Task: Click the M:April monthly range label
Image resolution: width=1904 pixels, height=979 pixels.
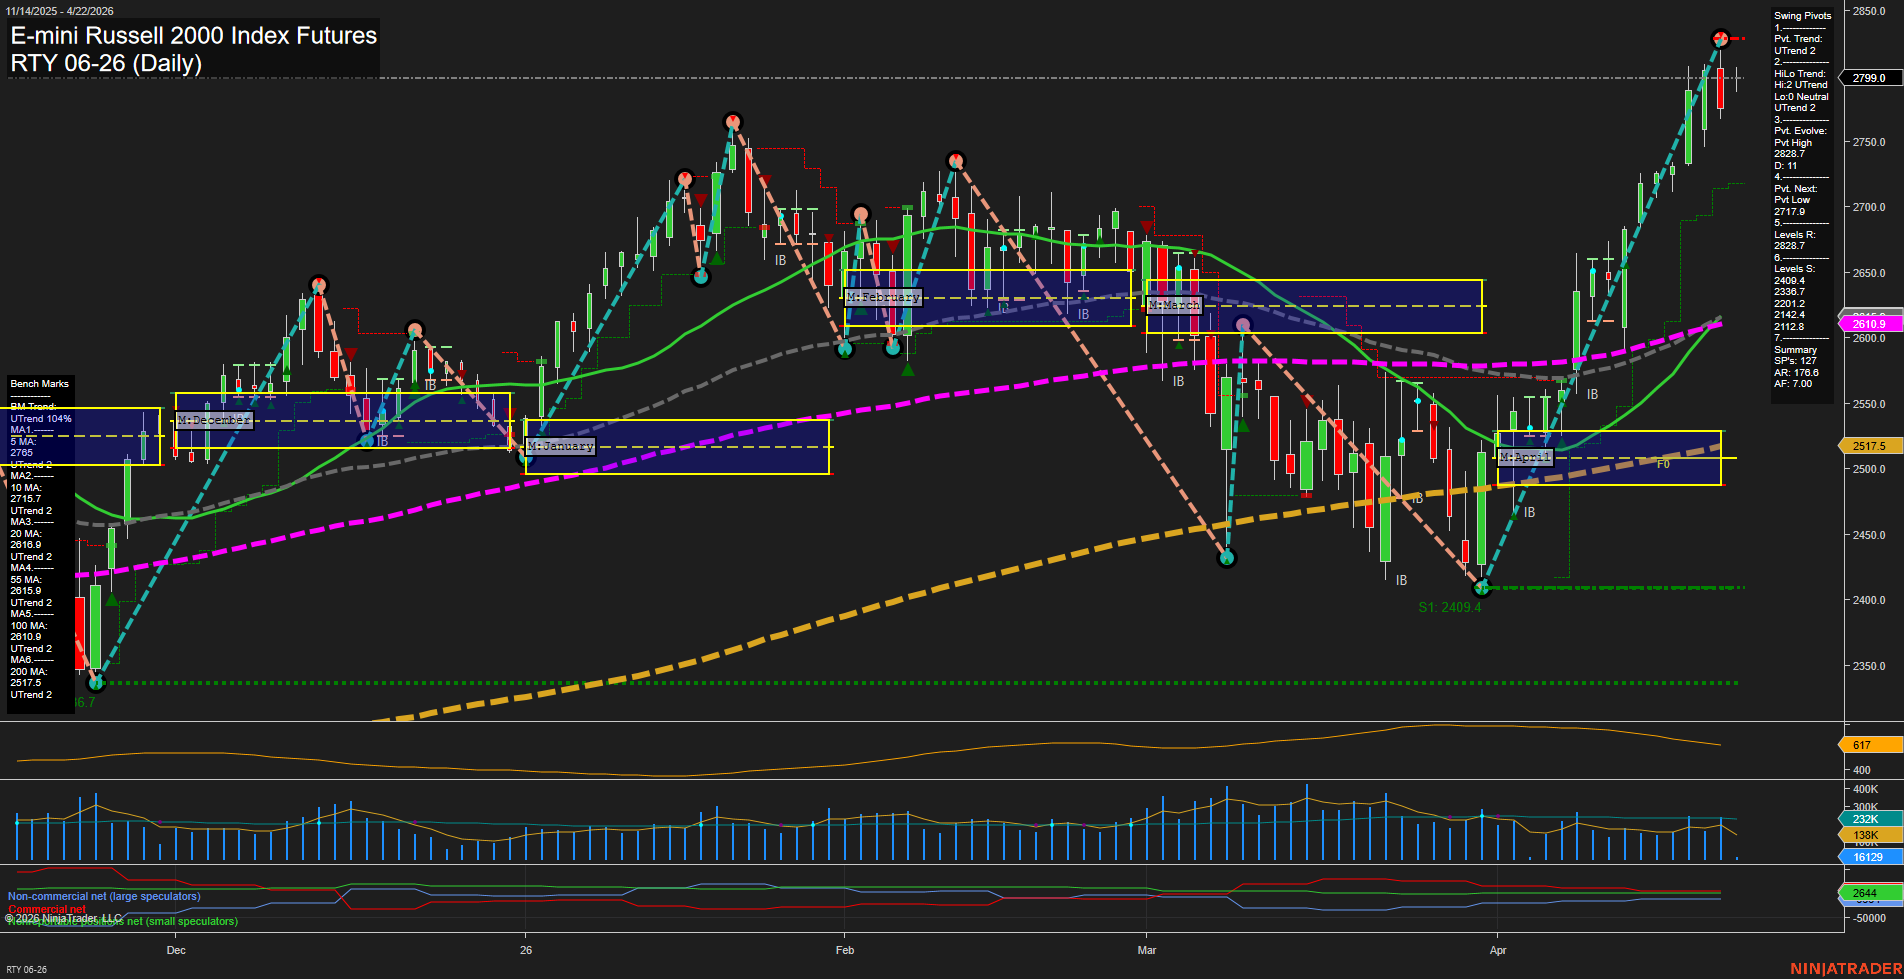Action: pos(1525,457)
